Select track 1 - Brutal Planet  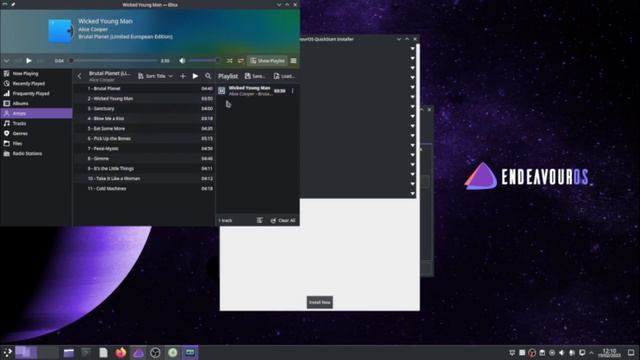144,89
